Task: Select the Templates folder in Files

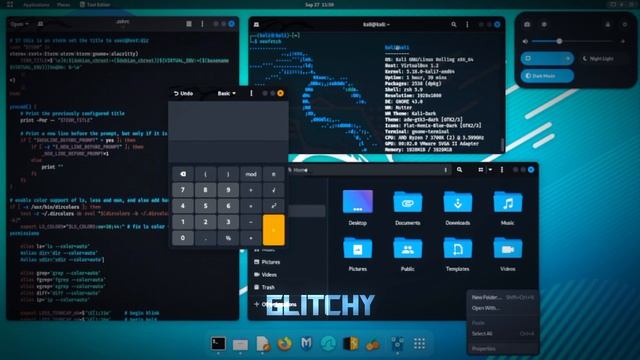Action: (458, 254)
